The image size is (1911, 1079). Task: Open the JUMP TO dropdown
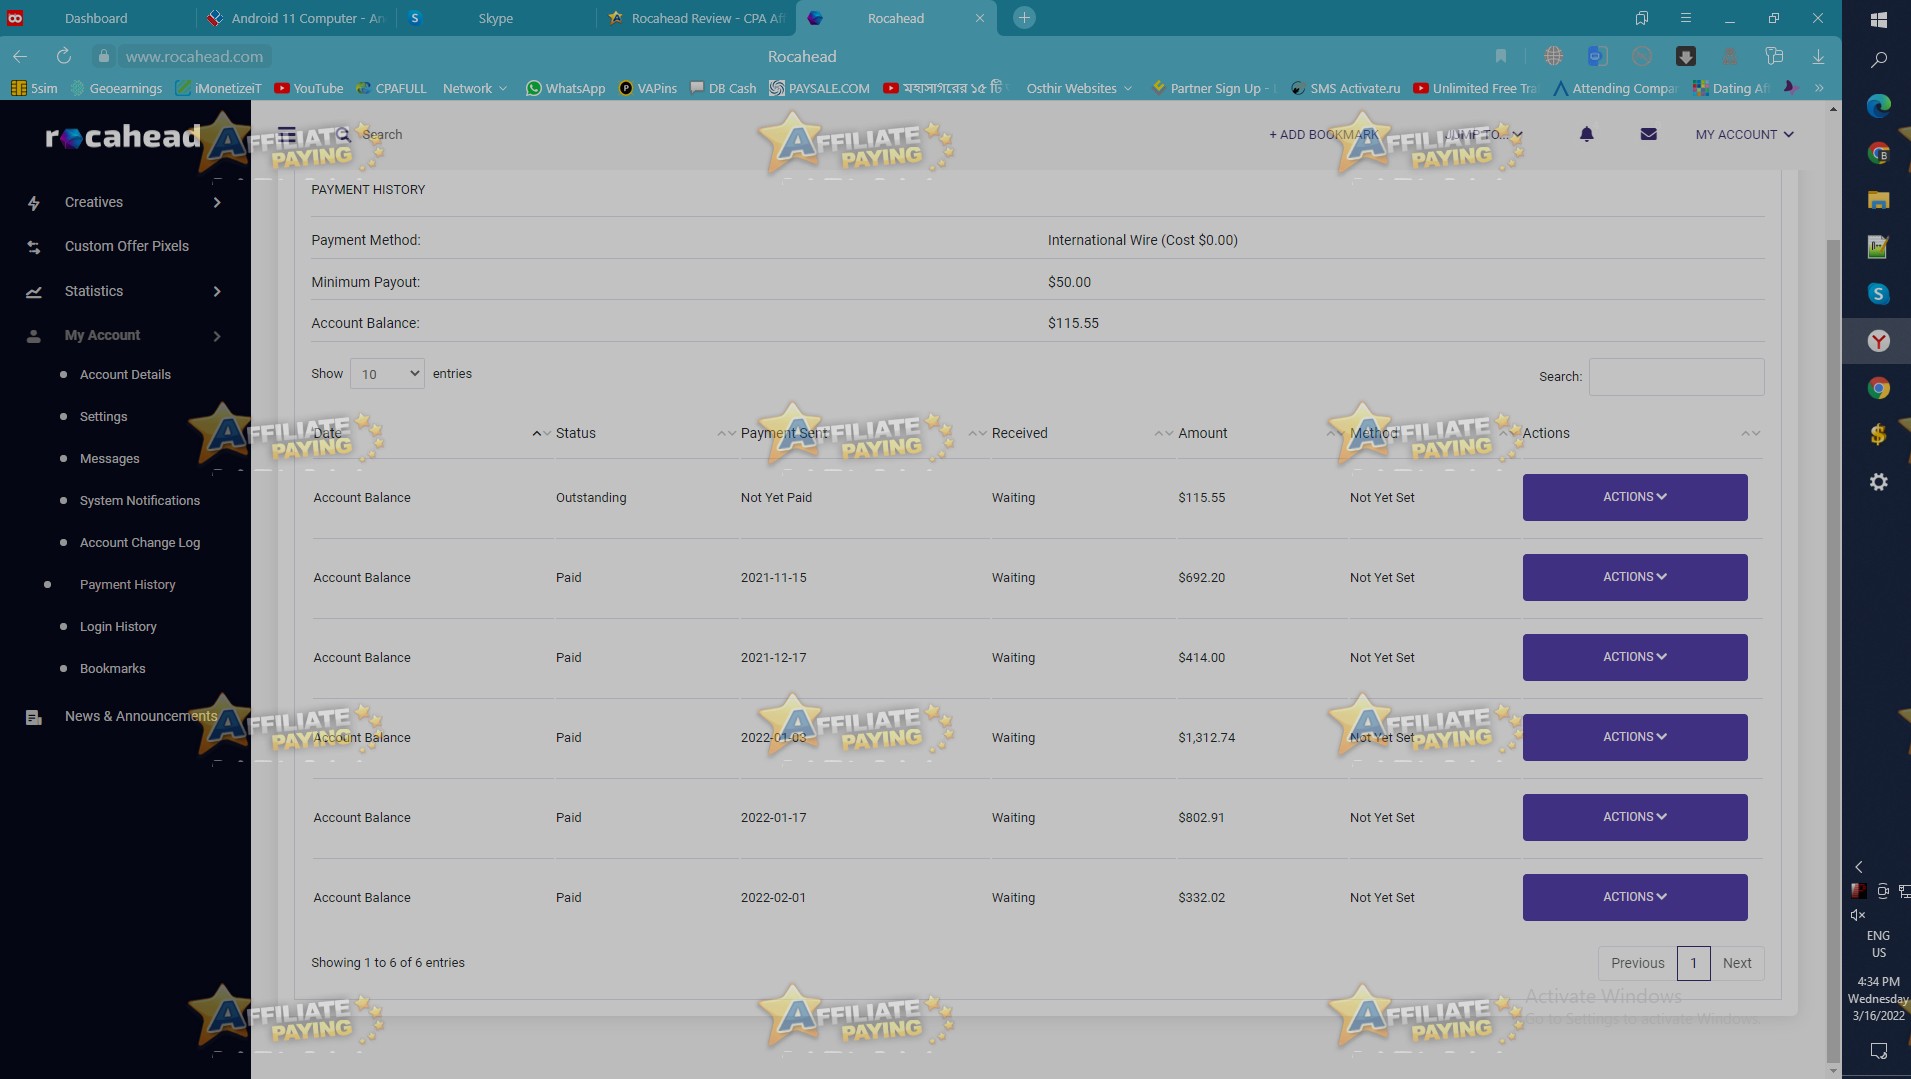1484,134
